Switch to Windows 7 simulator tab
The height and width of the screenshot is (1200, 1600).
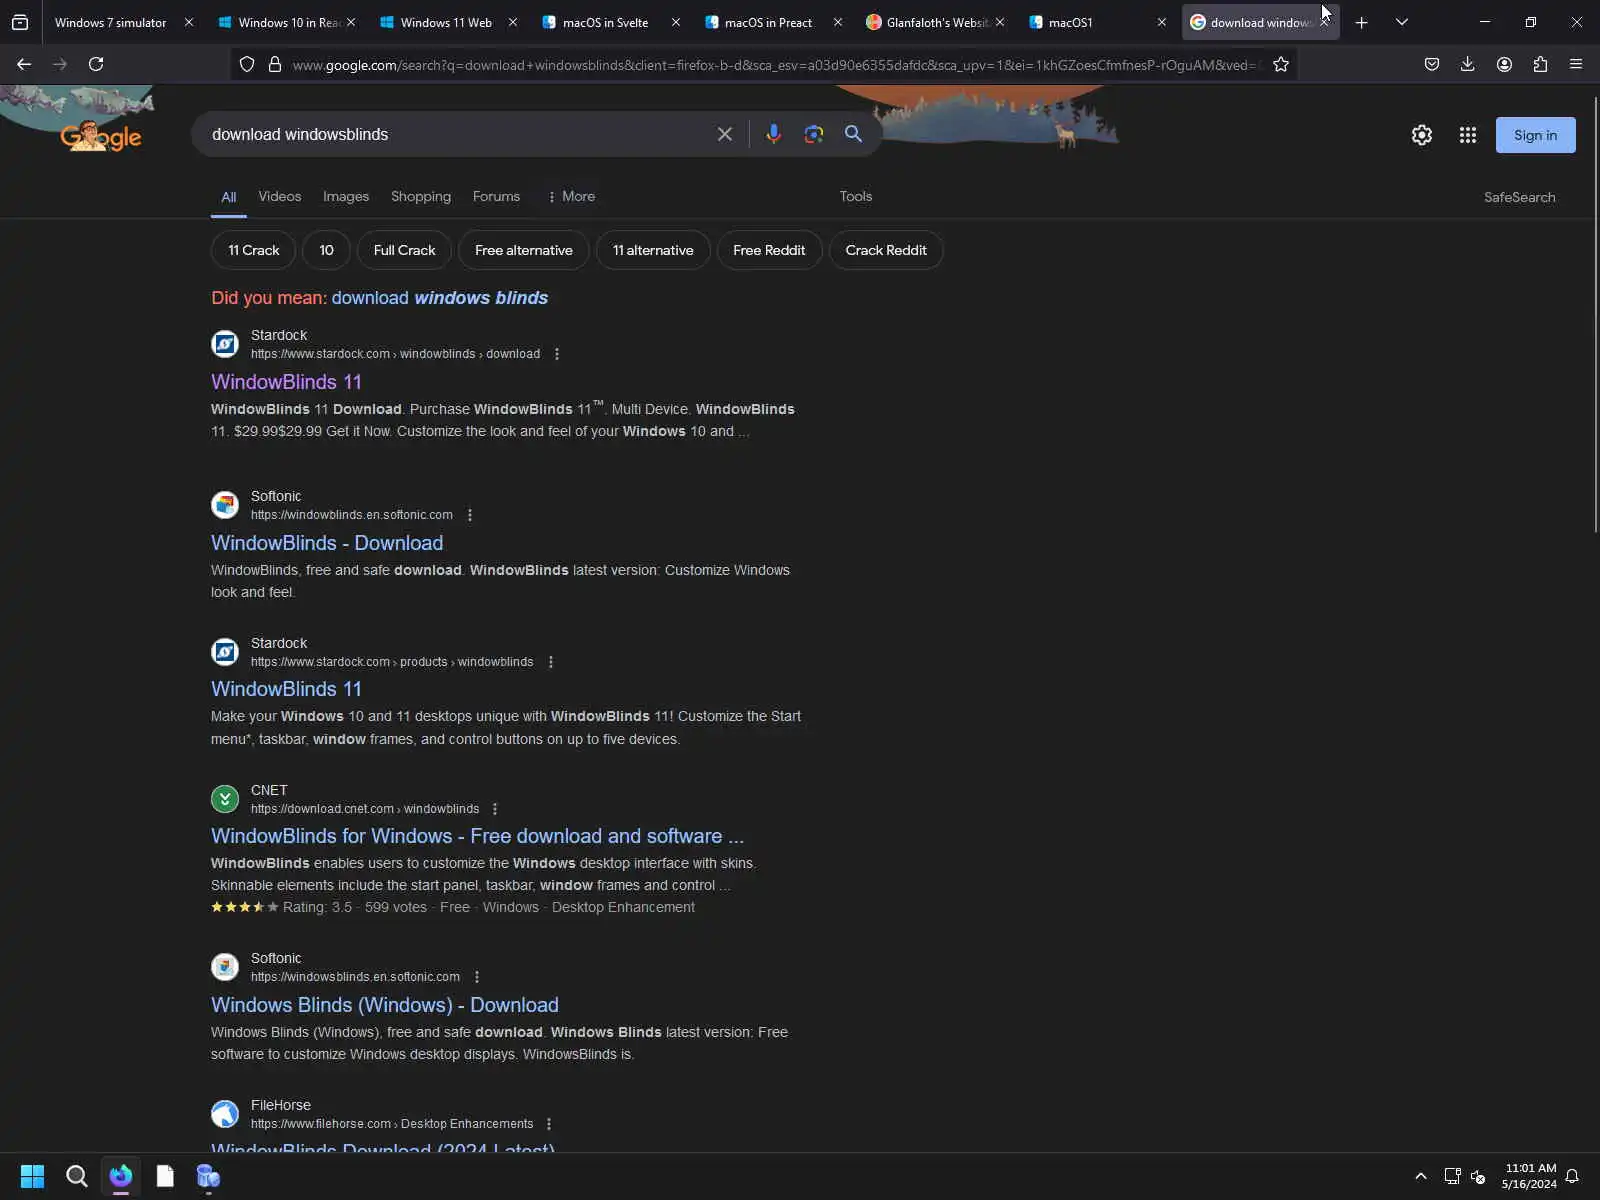pyautogui.click(x=110, y=22)
